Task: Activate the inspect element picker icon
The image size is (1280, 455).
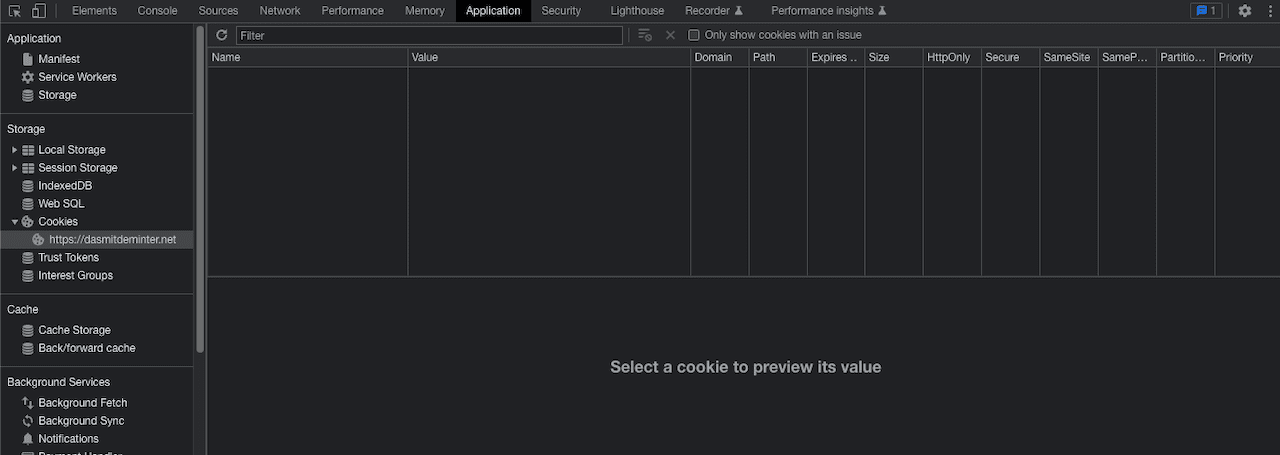Action: 15,11
